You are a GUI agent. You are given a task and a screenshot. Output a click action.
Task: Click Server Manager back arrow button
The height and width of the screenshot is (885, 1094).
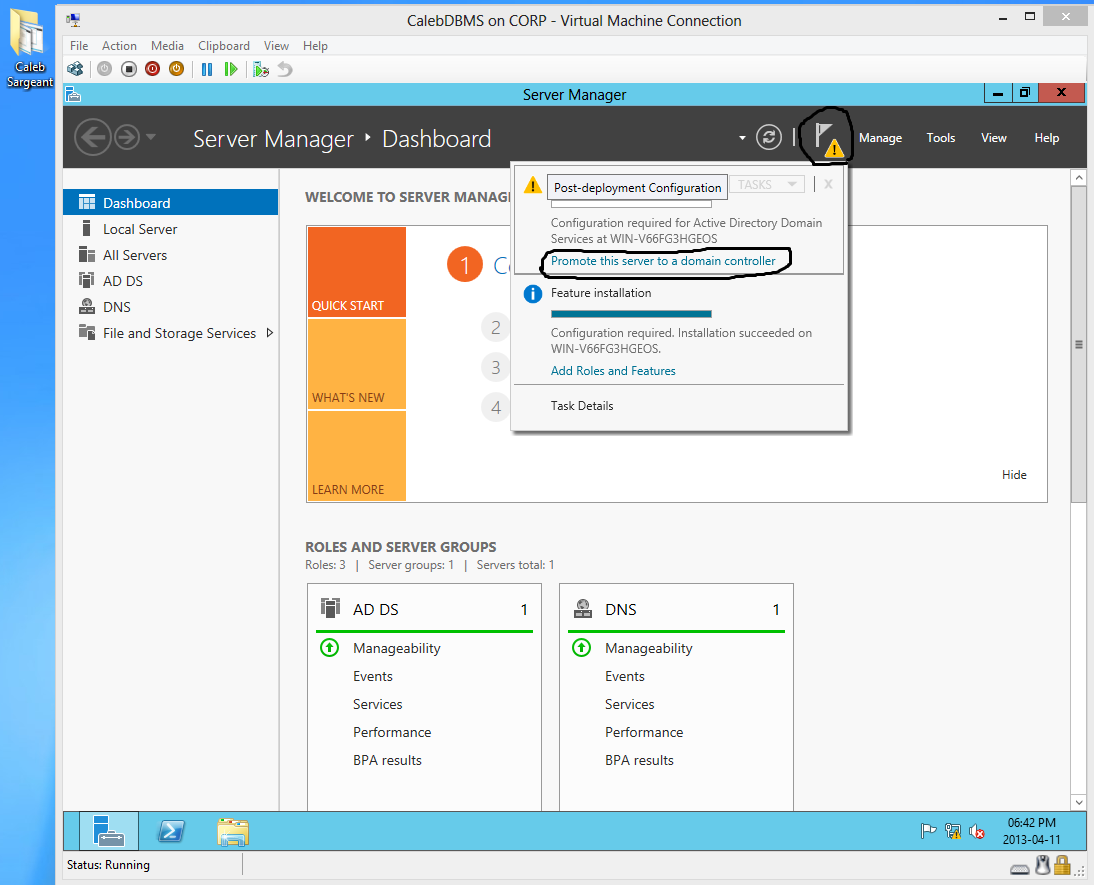[93, 137]
